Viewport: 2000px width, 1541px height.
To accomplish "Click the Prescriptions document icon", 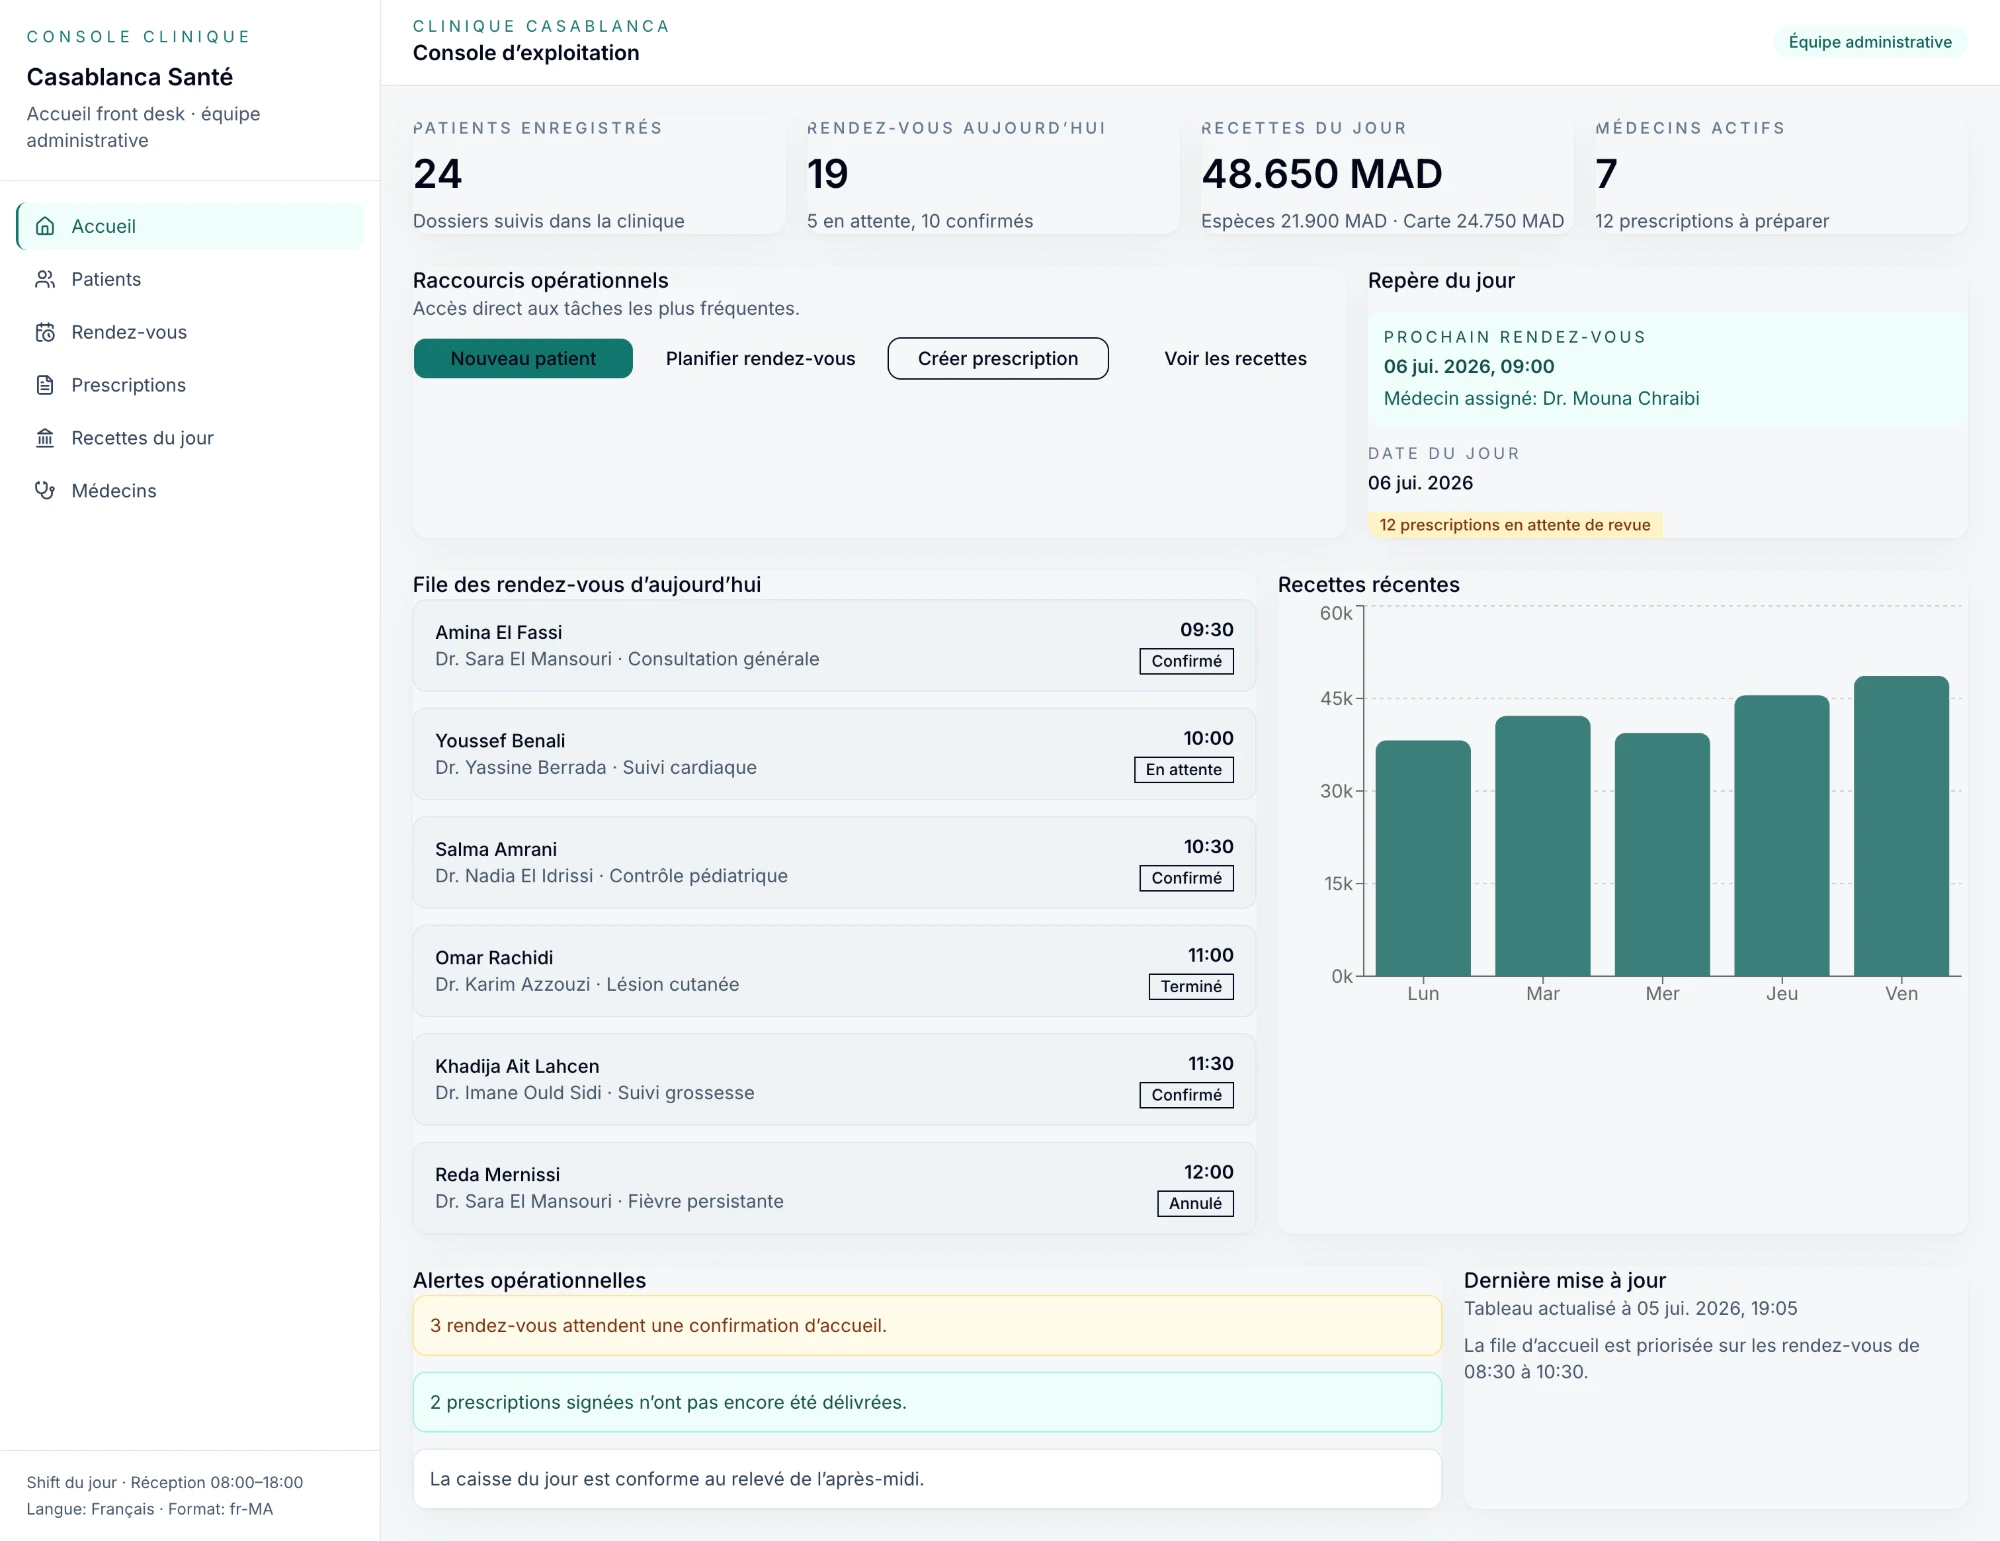I will (45, 385).
